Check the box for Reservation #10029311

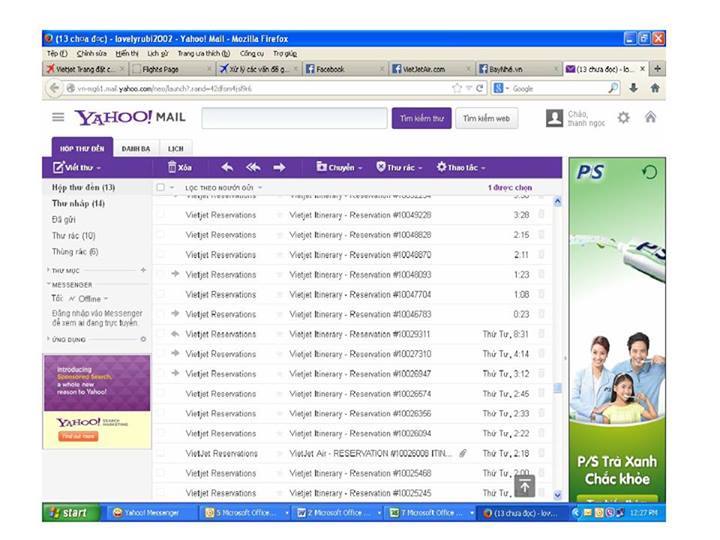tap(161, 334)
